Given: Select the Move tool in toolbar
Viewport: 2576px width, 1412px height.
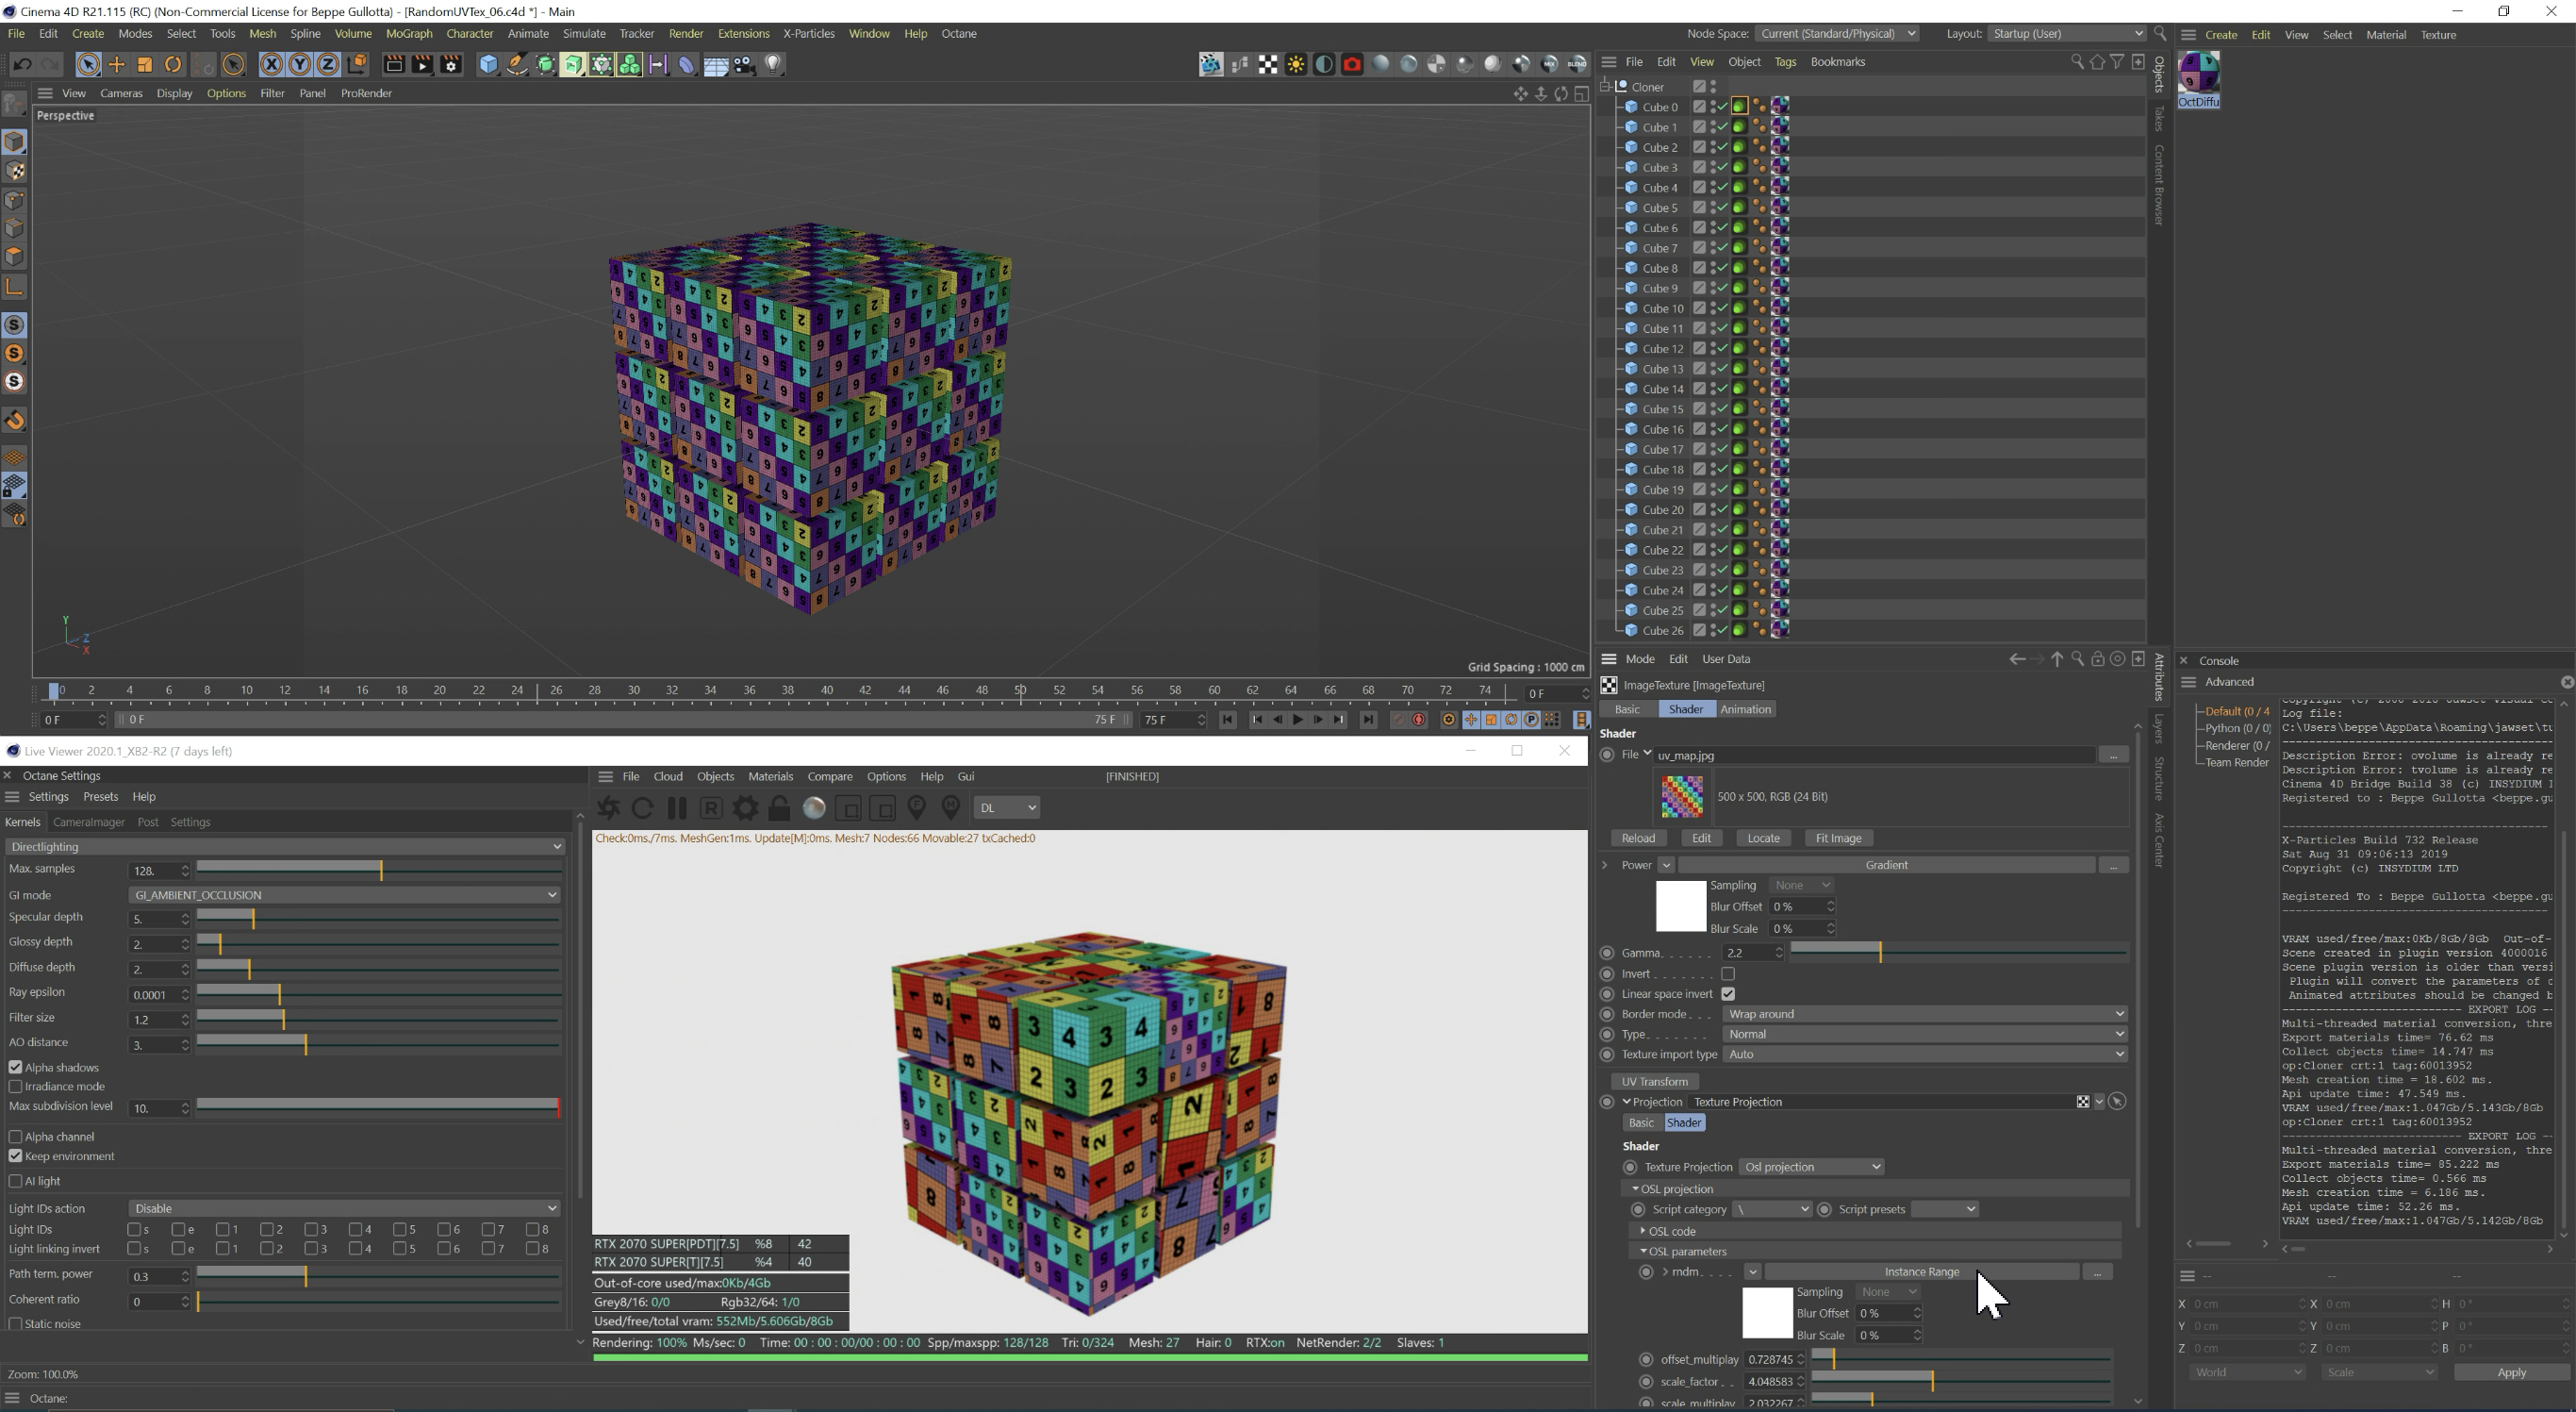Looking at the screenshot, I should 117,65.
